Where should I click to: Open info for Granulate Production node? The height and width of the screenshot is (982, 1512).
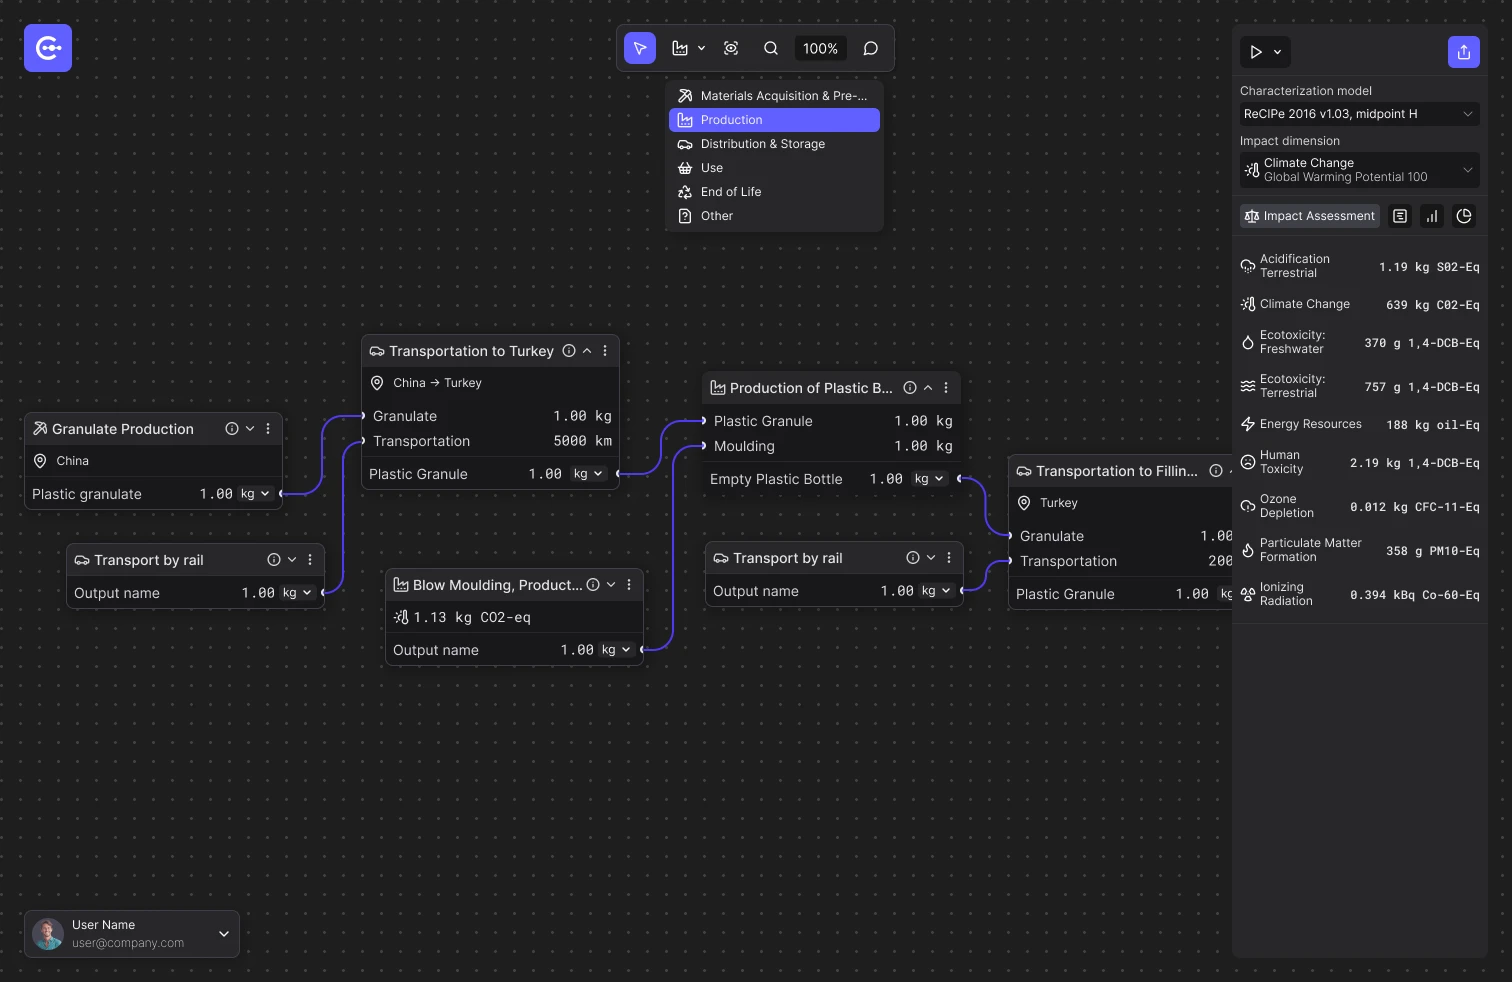(232, 429)
